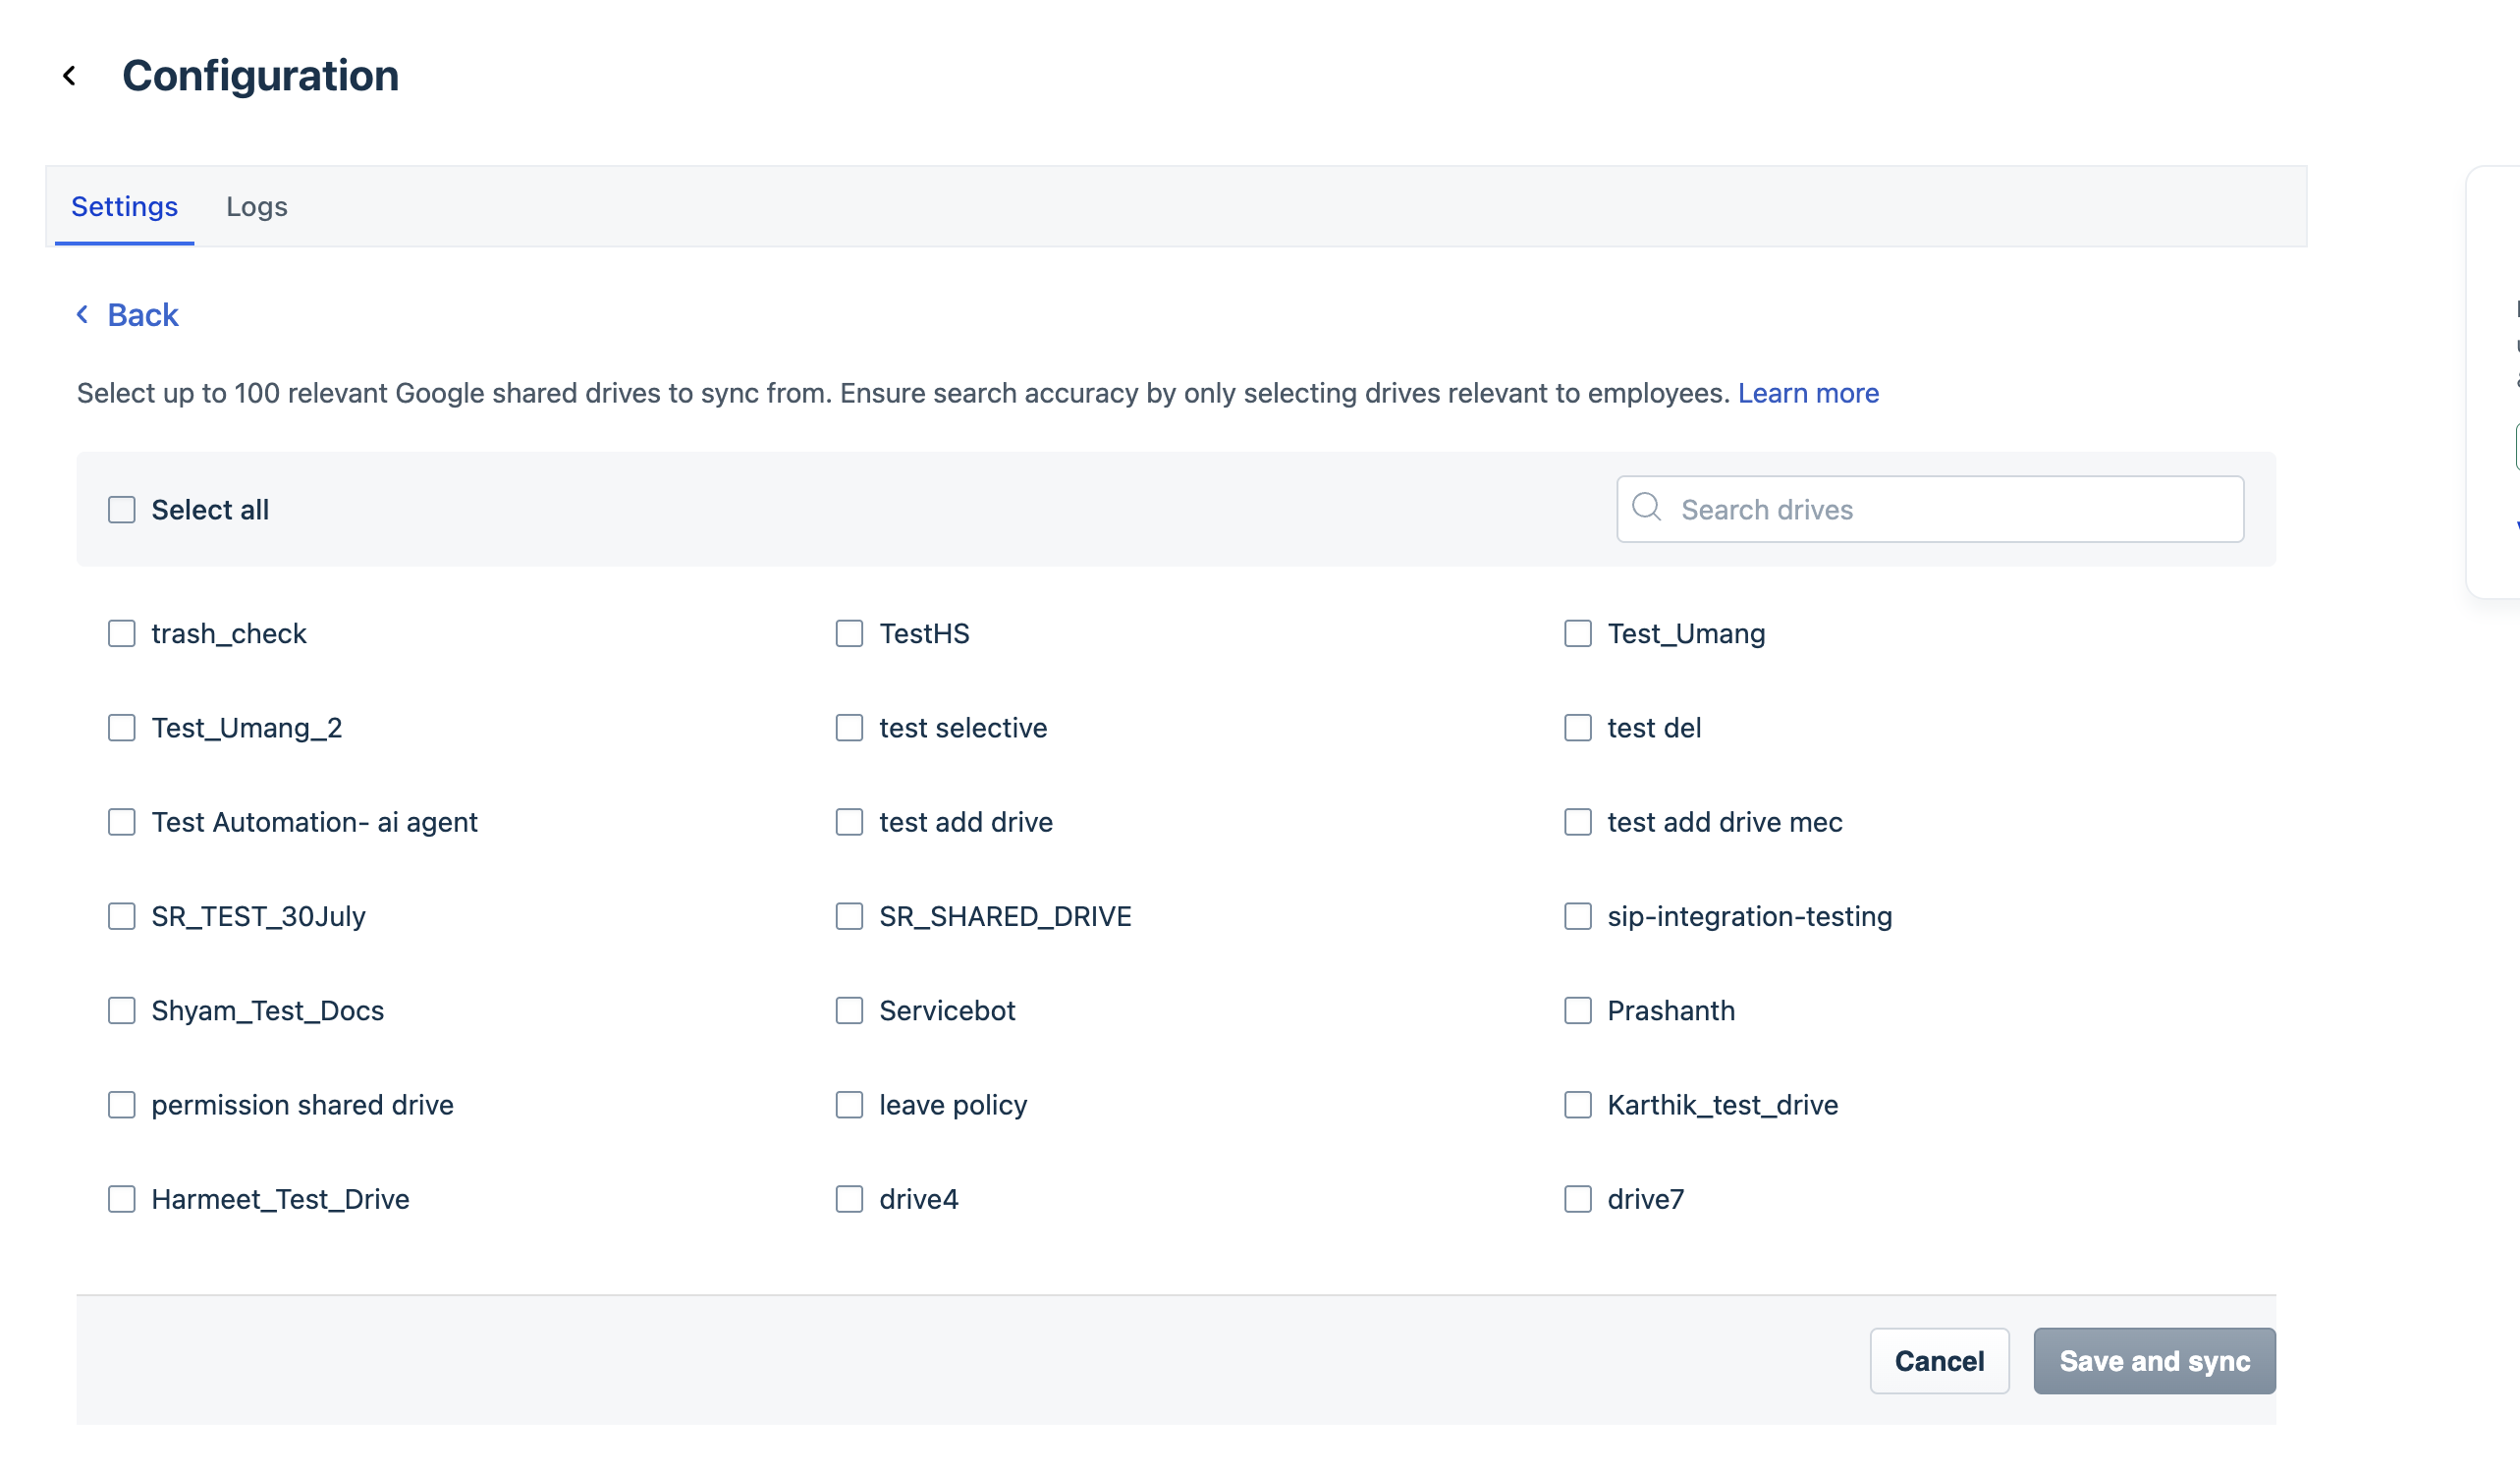This screenshot has width=2520, height=1471.
Task: Check the trash_check drive
Action: [x=122, y=634]
